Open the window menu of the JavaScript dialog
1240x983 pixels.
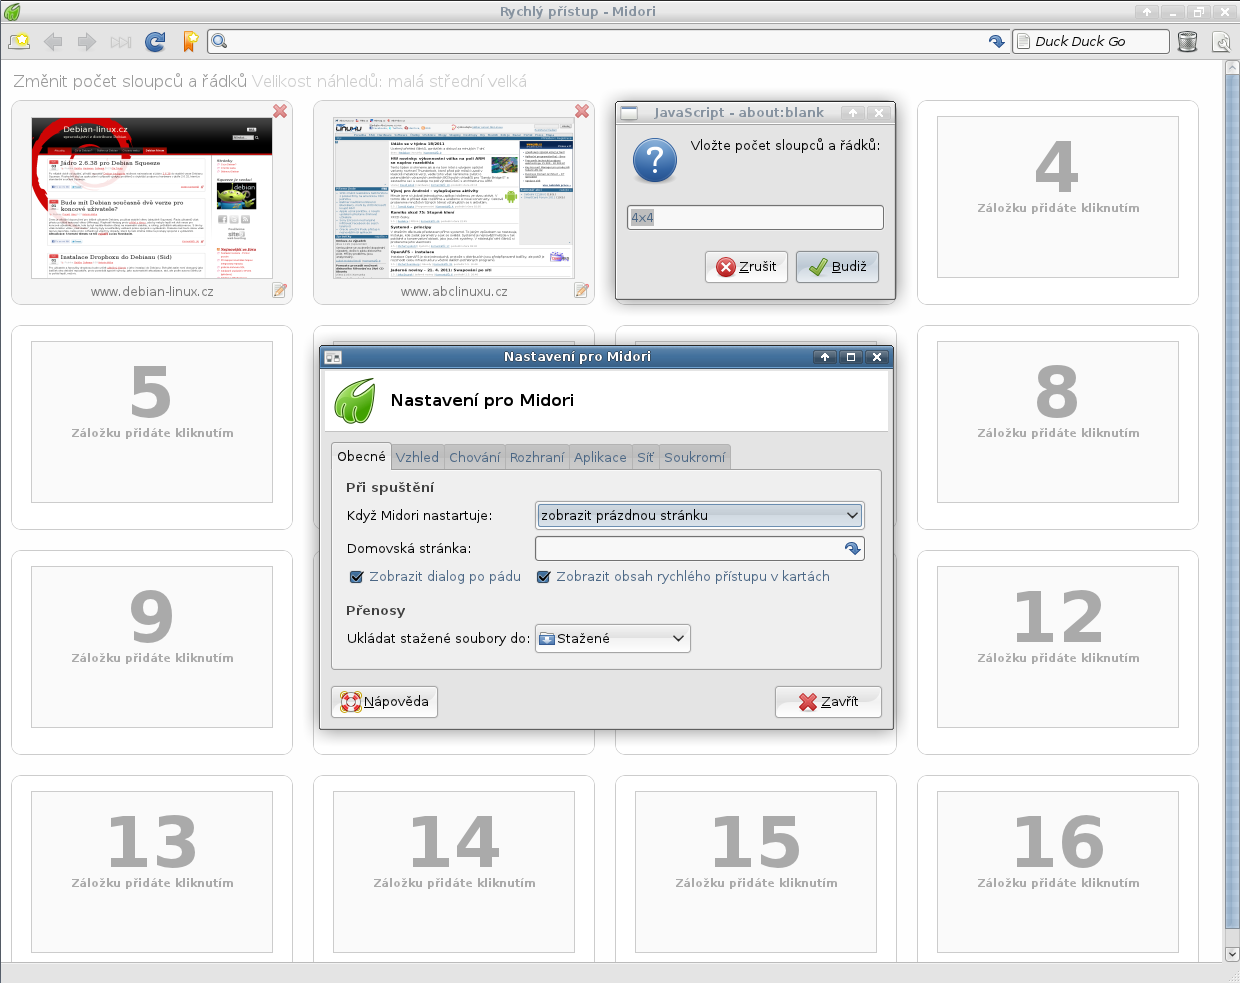(629, 113)
